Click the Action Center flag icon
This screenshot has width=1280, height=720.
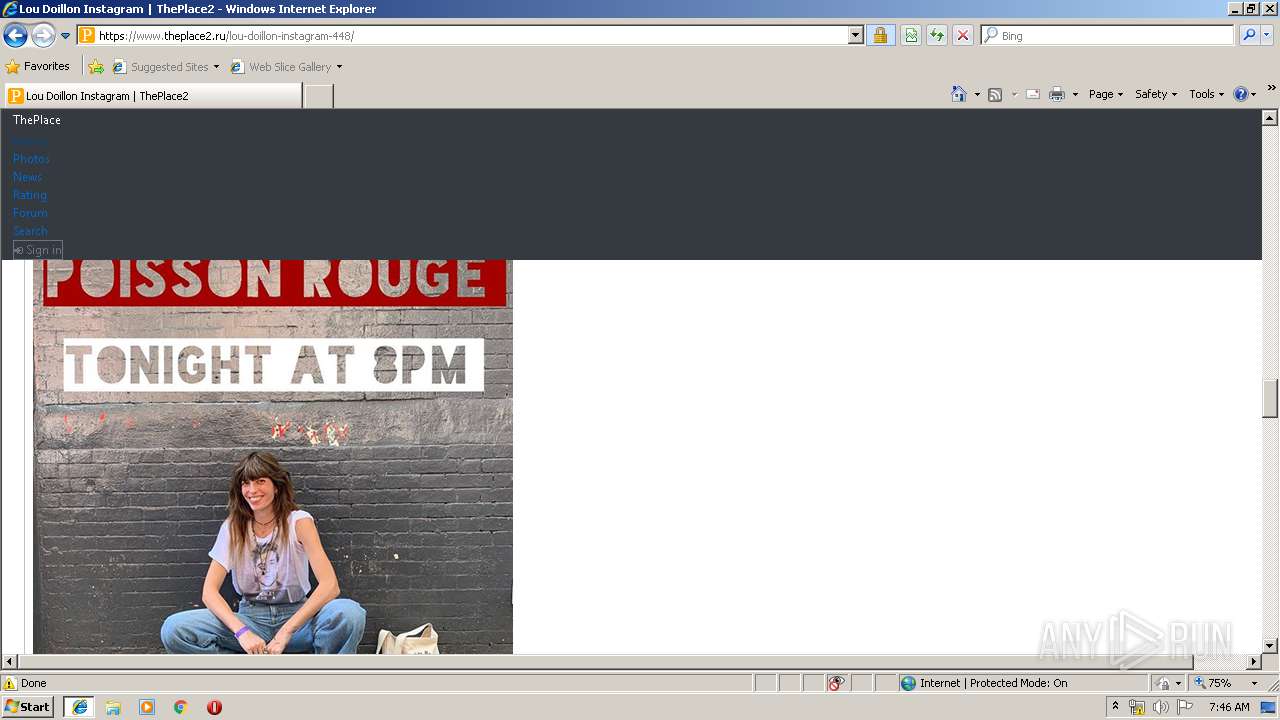point(1185,707)
